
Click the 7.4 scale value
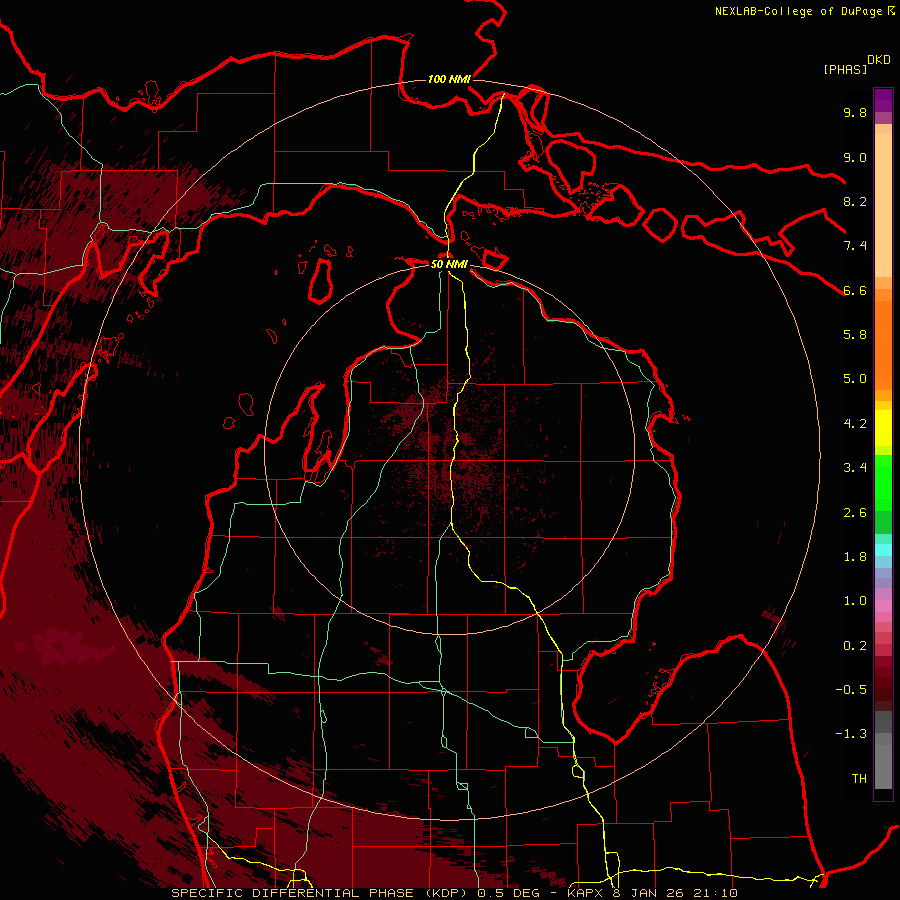pyautogui.click(x=855, y=246)
